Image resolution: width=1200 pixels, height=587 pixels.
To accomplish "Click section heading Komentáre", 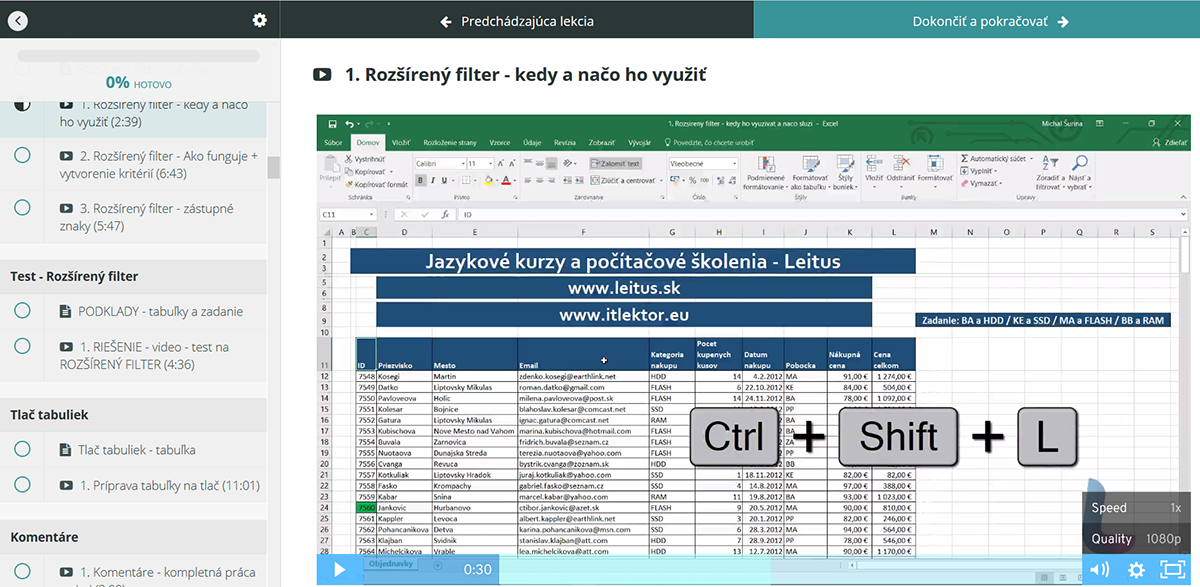I will coord(44,537).
